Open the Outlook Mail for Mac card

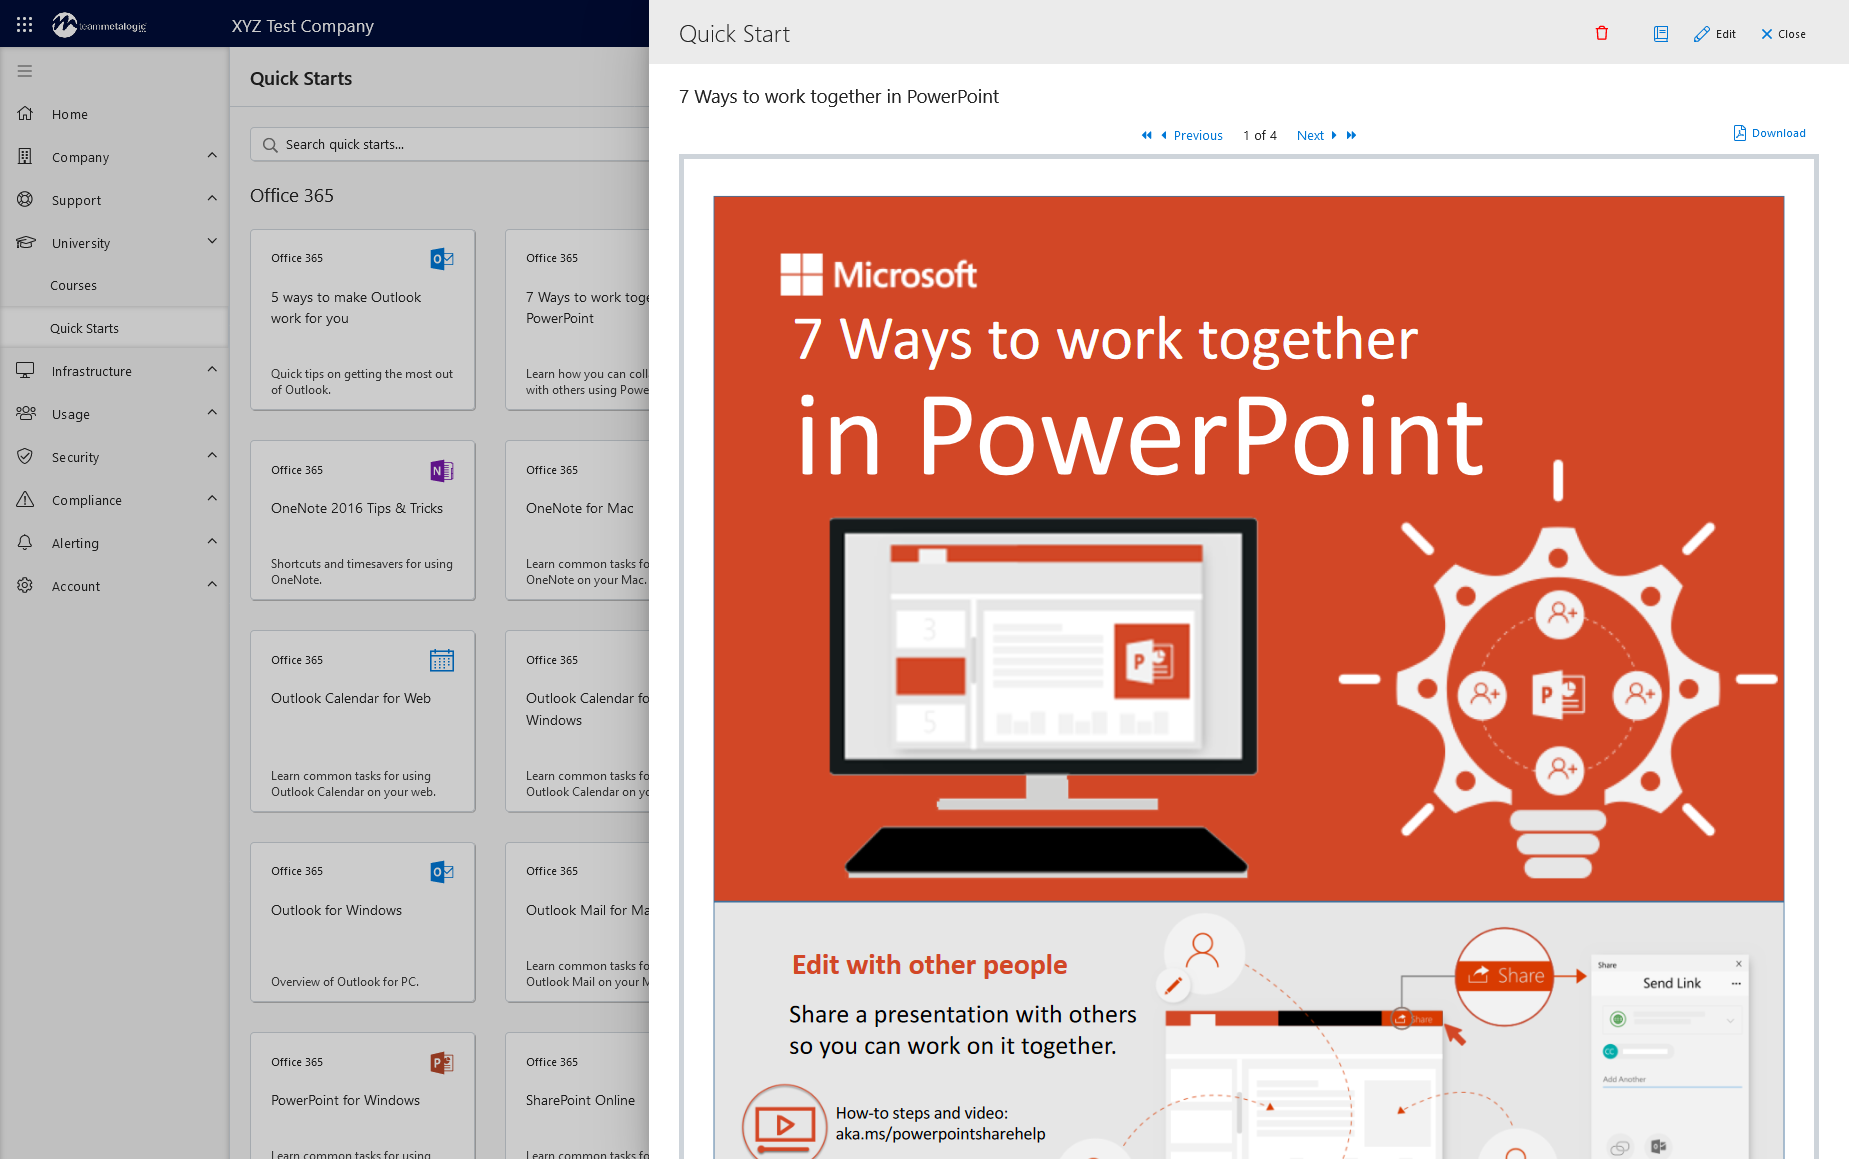[x=578, y=922]
